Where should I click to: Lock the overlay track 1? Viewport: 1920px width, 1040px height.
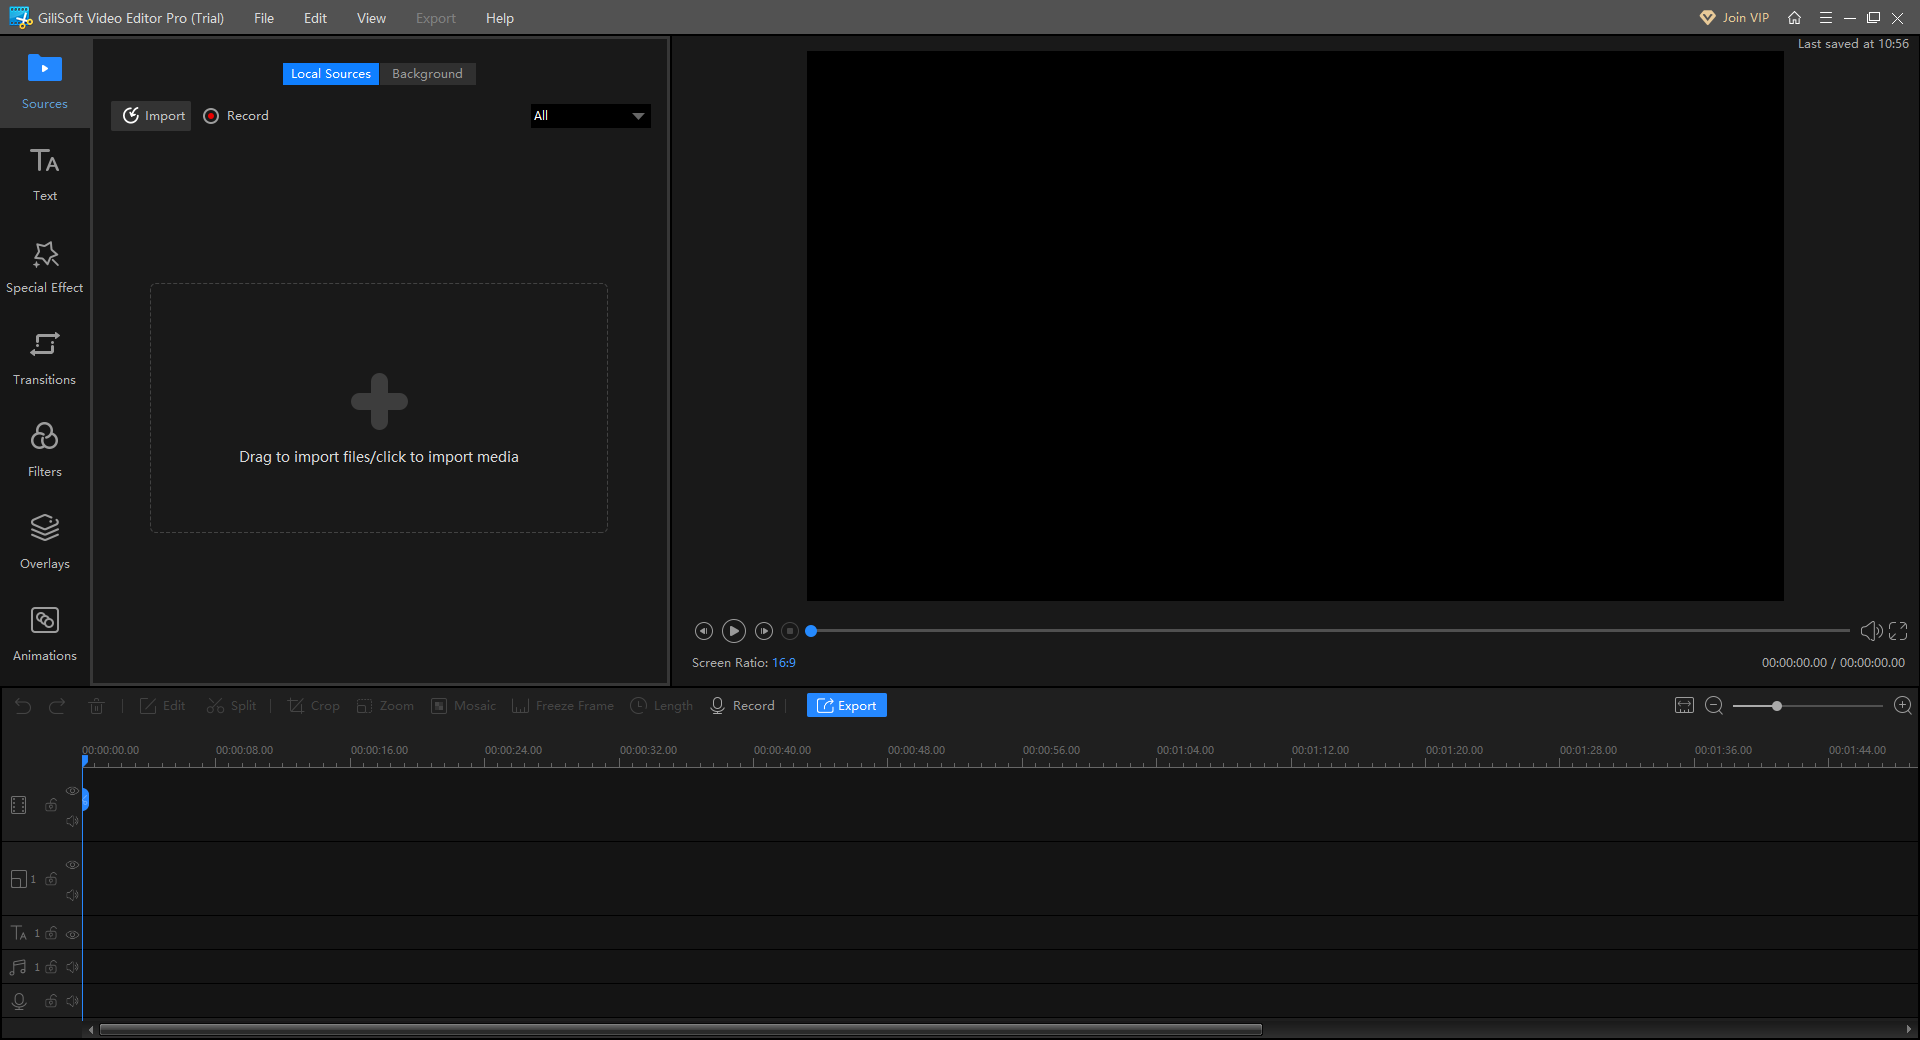[x=51, y=879]
